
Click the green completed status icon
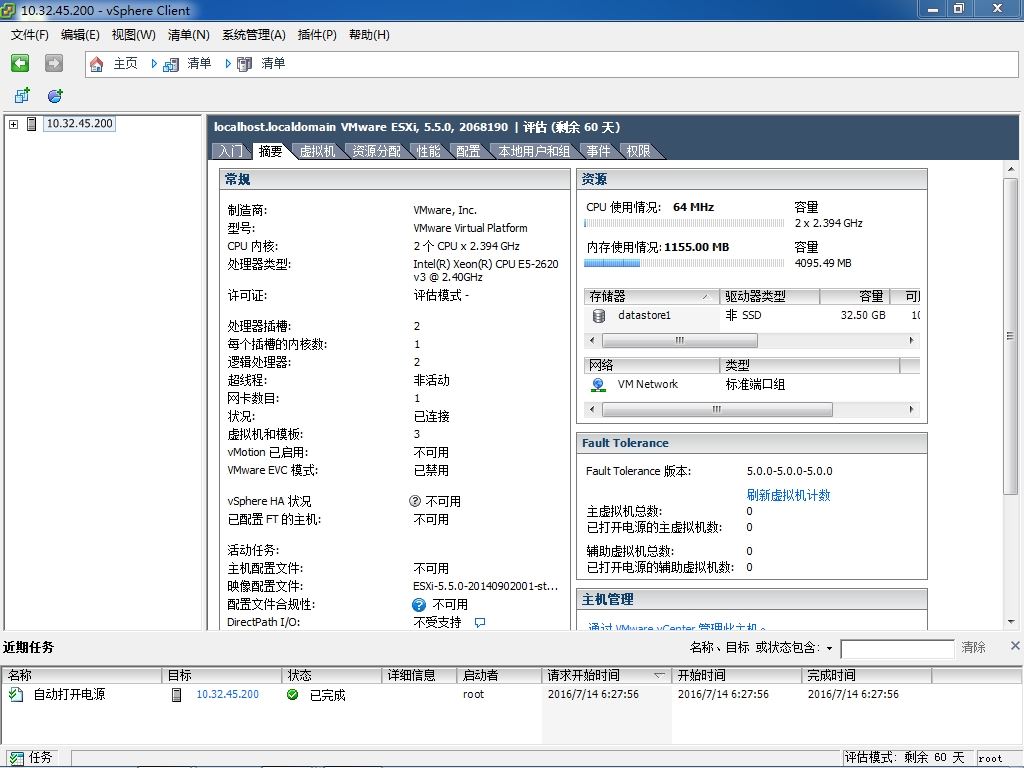pyautogui.click(x=293, y=694)
